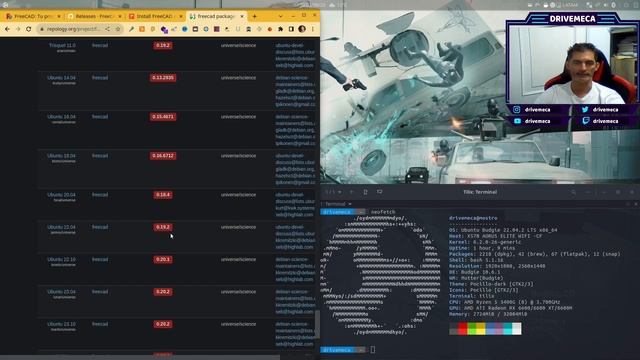640x360 pixels.
Task: Close the 'freecad packag...' browser tab
Action: pyautogui.click(x=242, y=16)
